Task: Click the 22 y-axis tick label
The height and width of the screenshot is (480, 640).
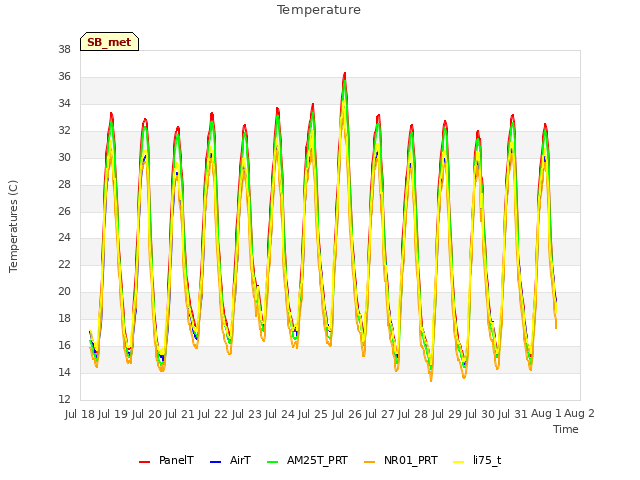Action: click(x=64, y=264)
